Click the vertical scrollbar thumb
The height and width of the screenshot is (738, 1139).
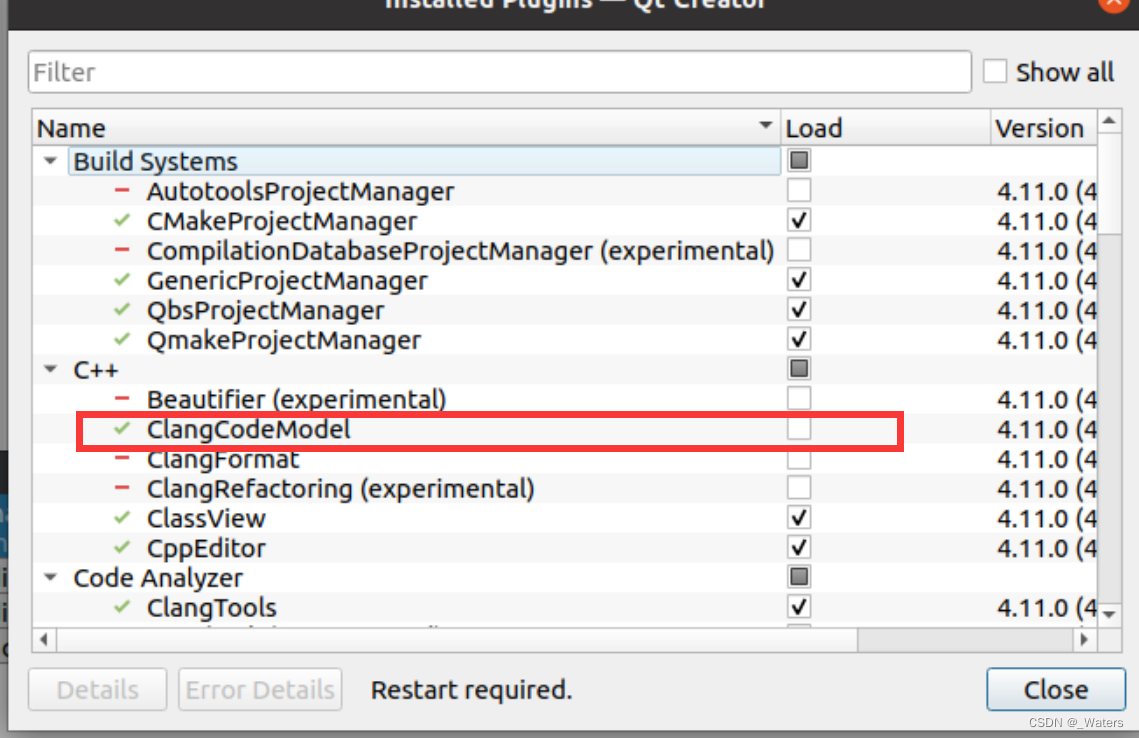coord(1108,182)
